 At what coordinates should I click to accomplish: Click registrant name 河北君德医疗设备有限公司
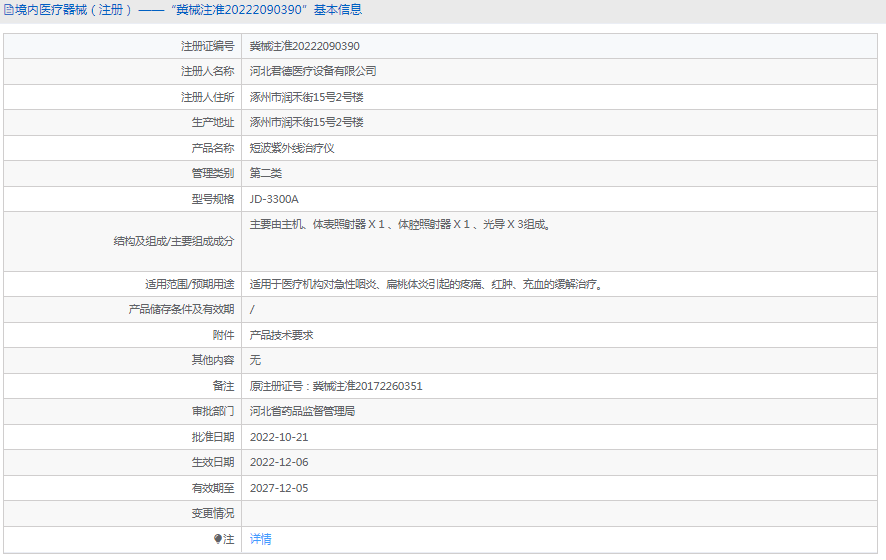[x=312, y=72]
